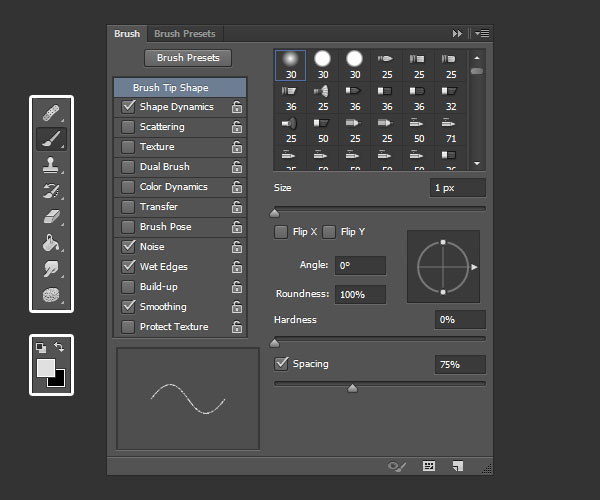Select the Sponge tool
This screenshot has width=600, height=500.
click(x=51, y=296)
